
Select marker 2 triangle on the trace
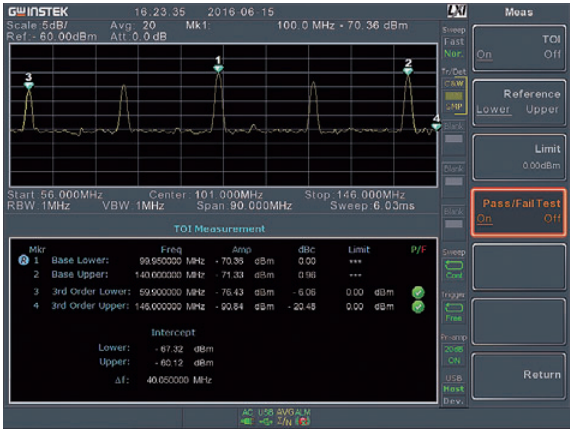pyautogui.click(x=408, y=72)
